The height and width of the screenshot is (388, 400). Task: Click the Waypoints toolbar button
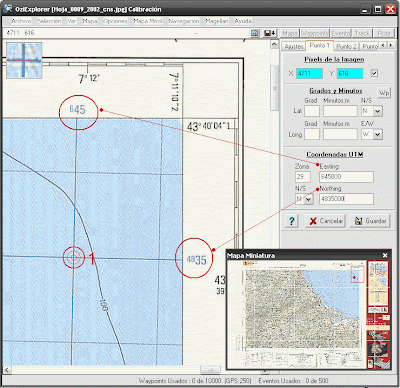[x=315, y=33]
